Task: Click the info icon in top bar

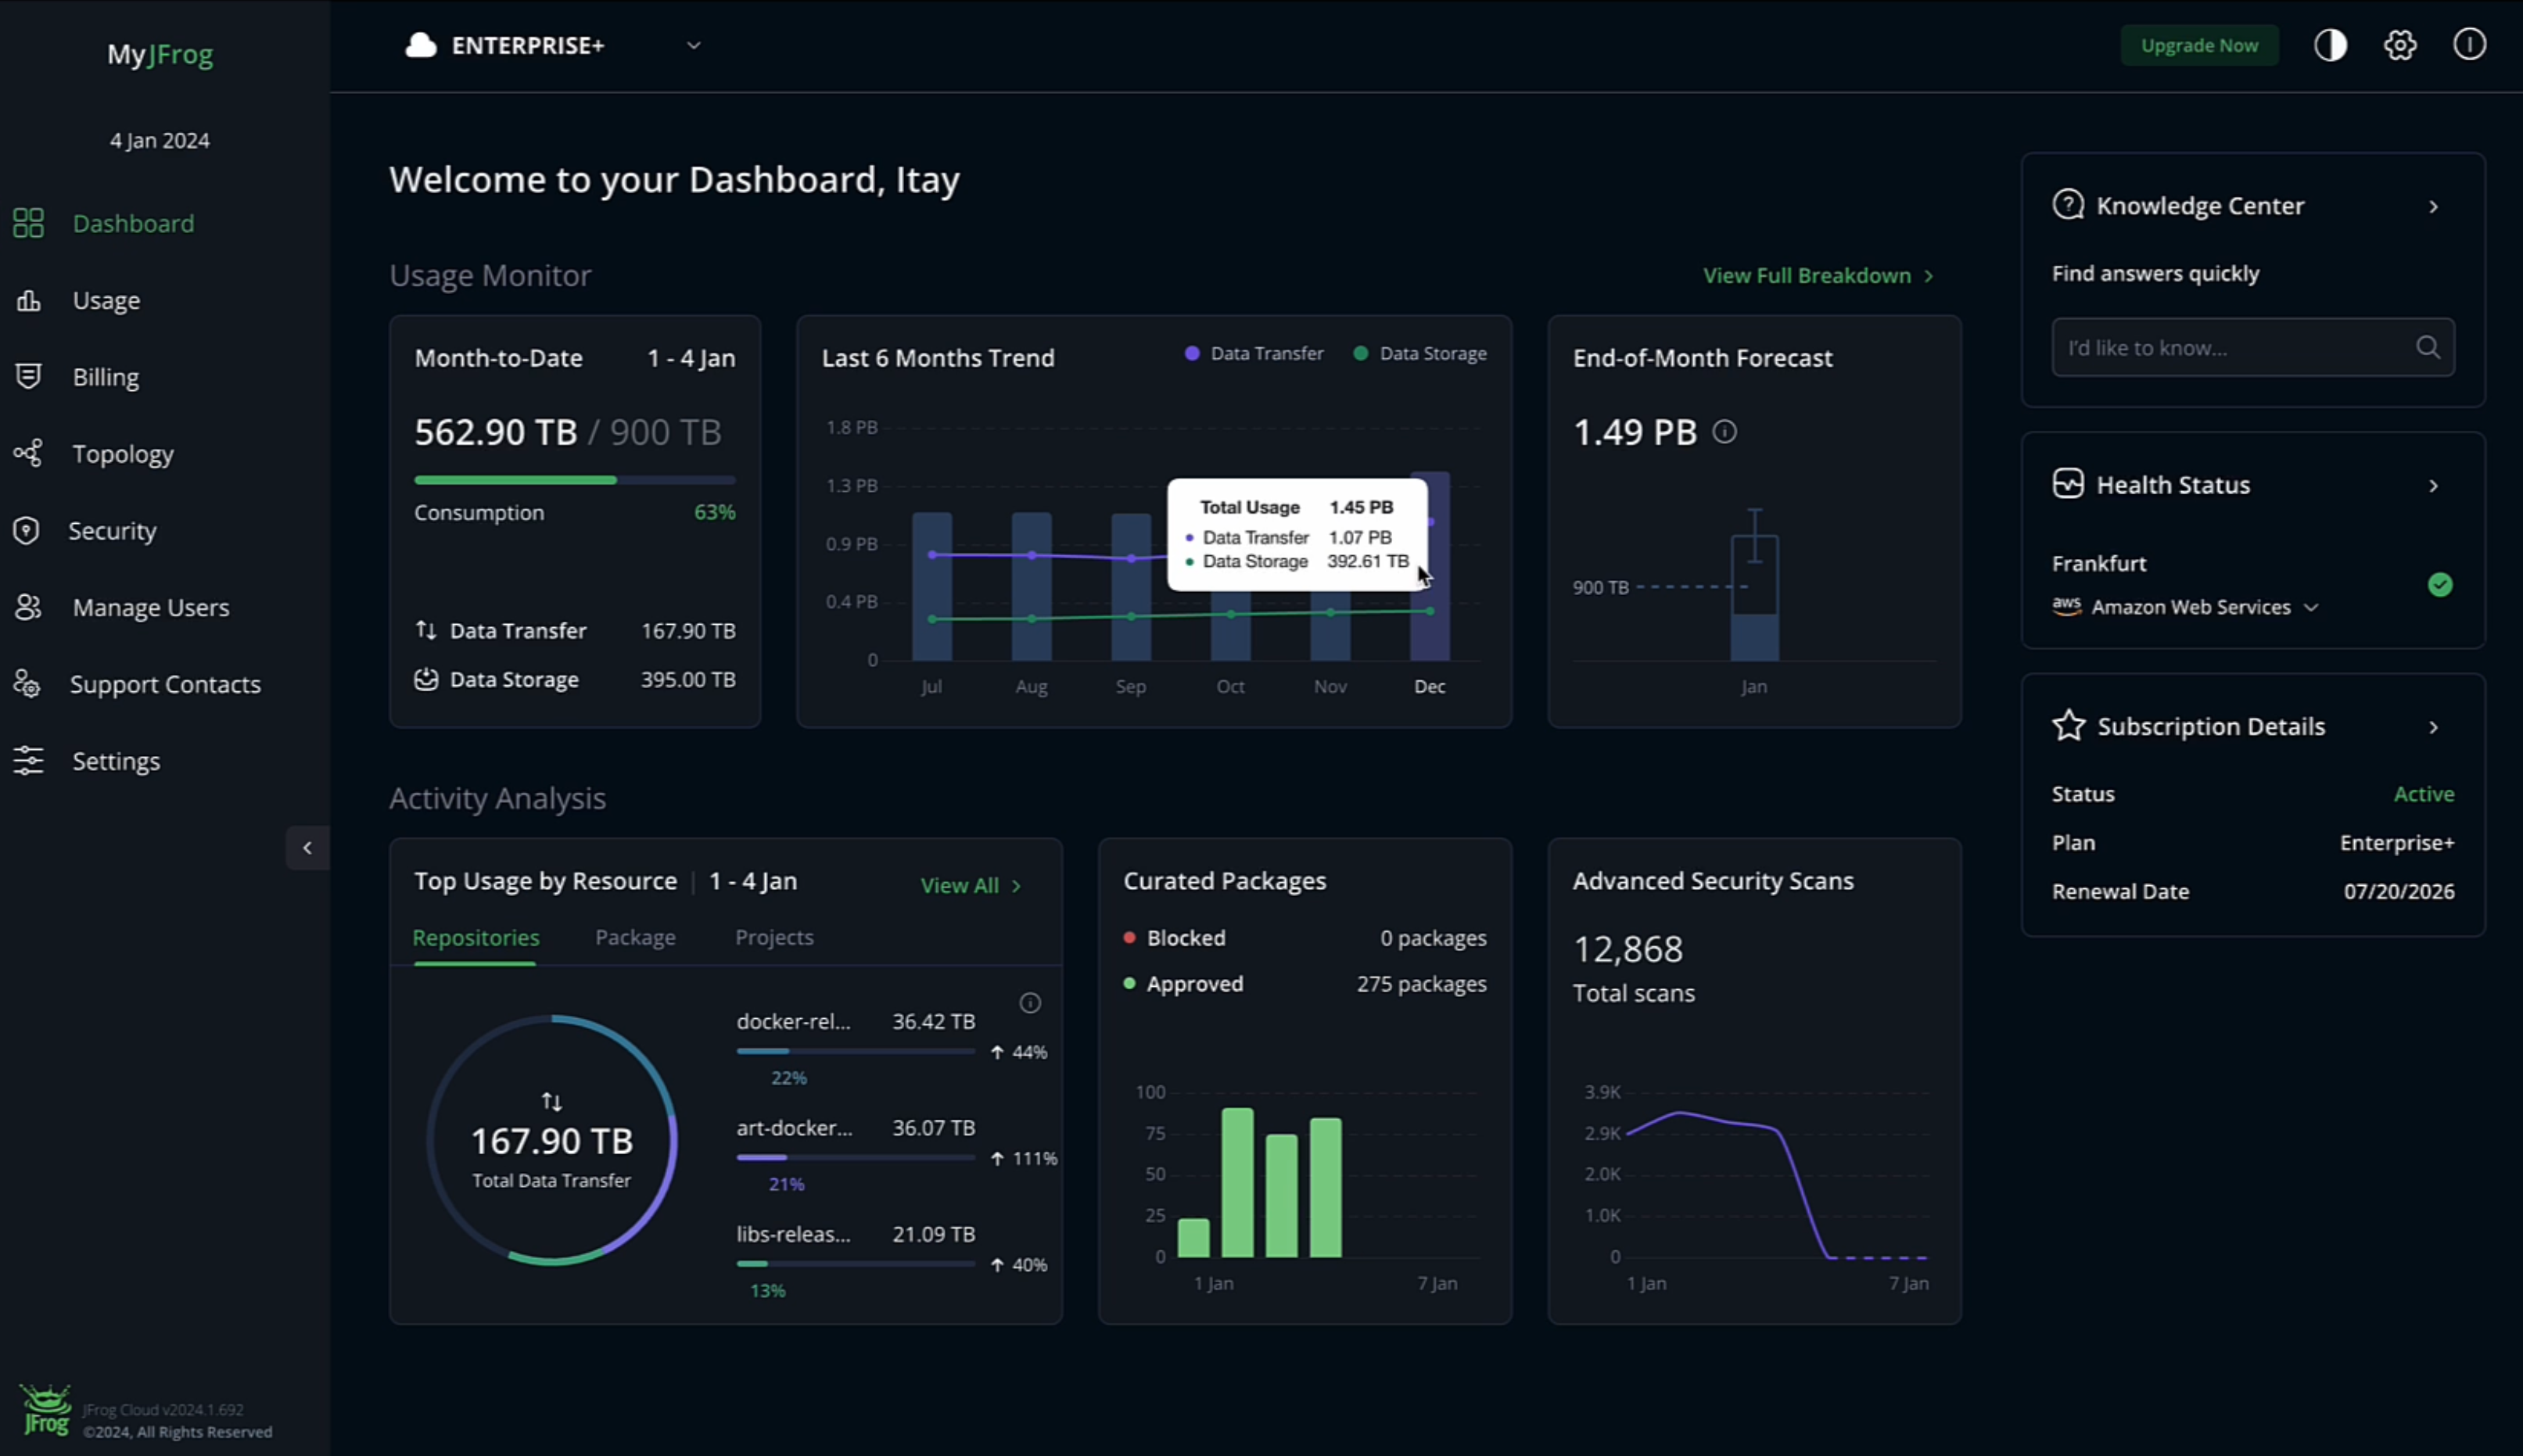Action: coord(2469,45)
